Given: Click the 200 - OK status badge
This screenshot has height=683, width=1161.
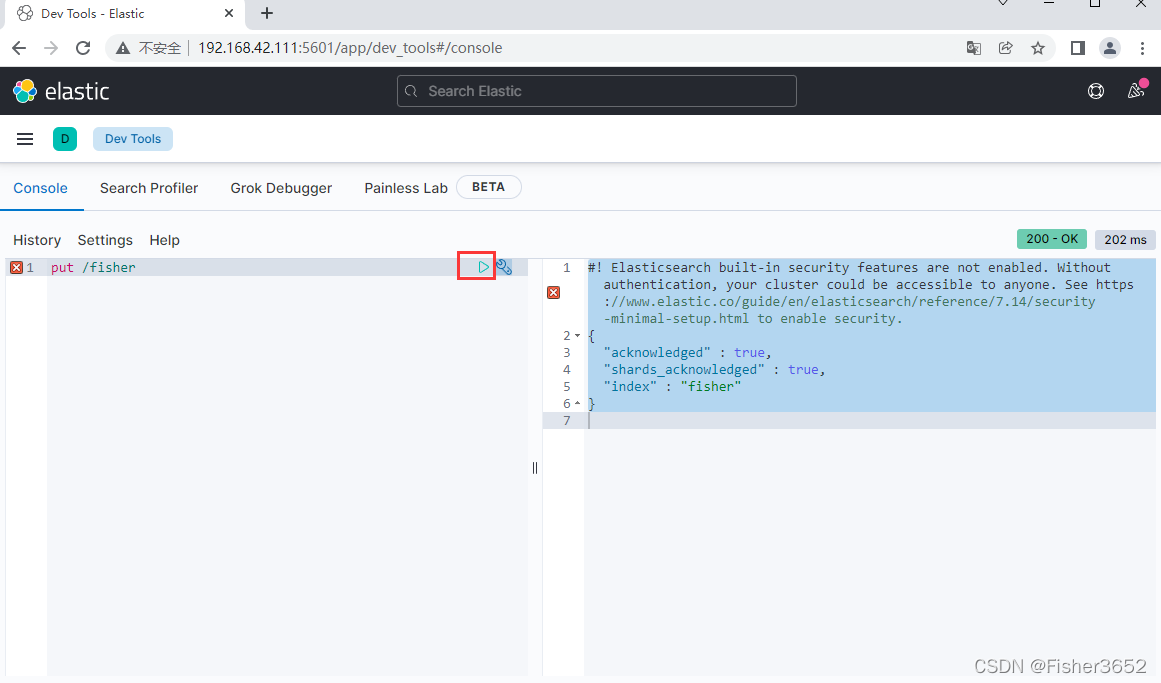Looking at the screenshot, I should [1052, 239].
